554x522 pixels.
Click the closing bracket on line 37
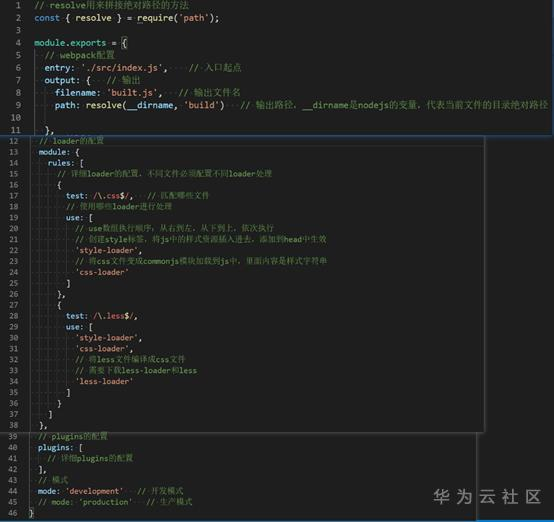pyautogui.click(x=50, y=414)
